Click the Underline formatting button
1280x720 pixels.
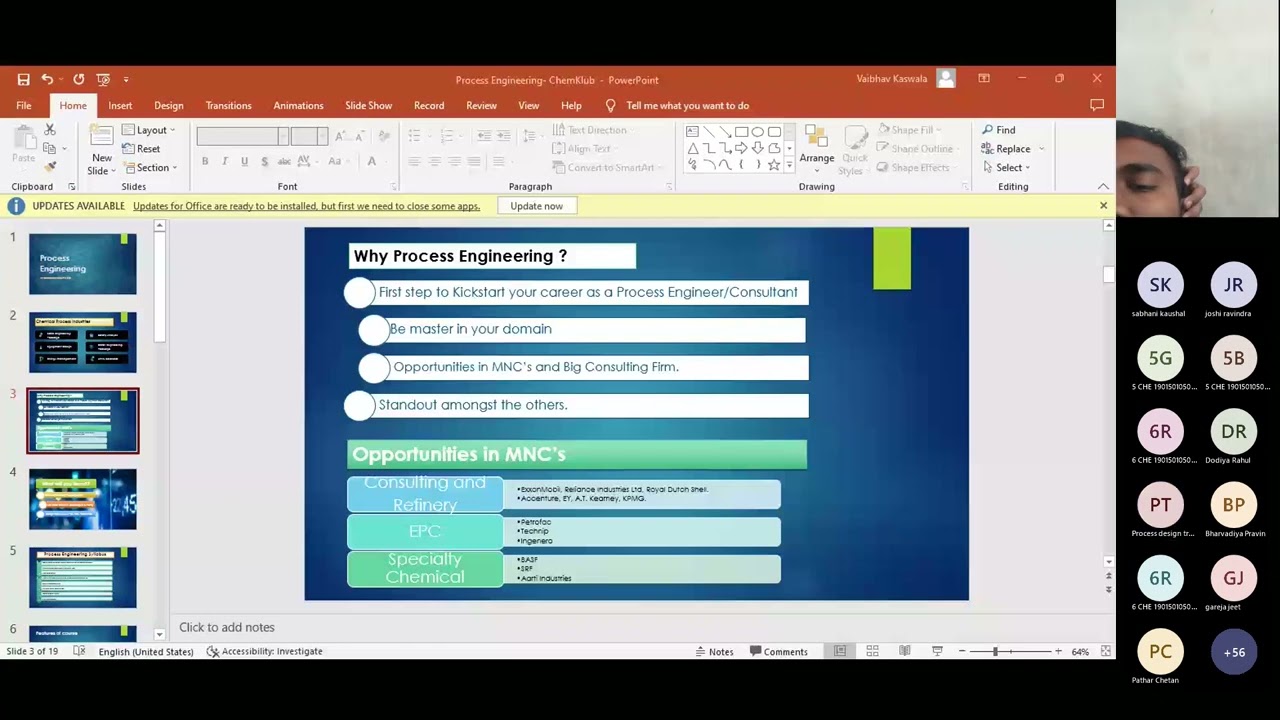(x=243, y=161)
